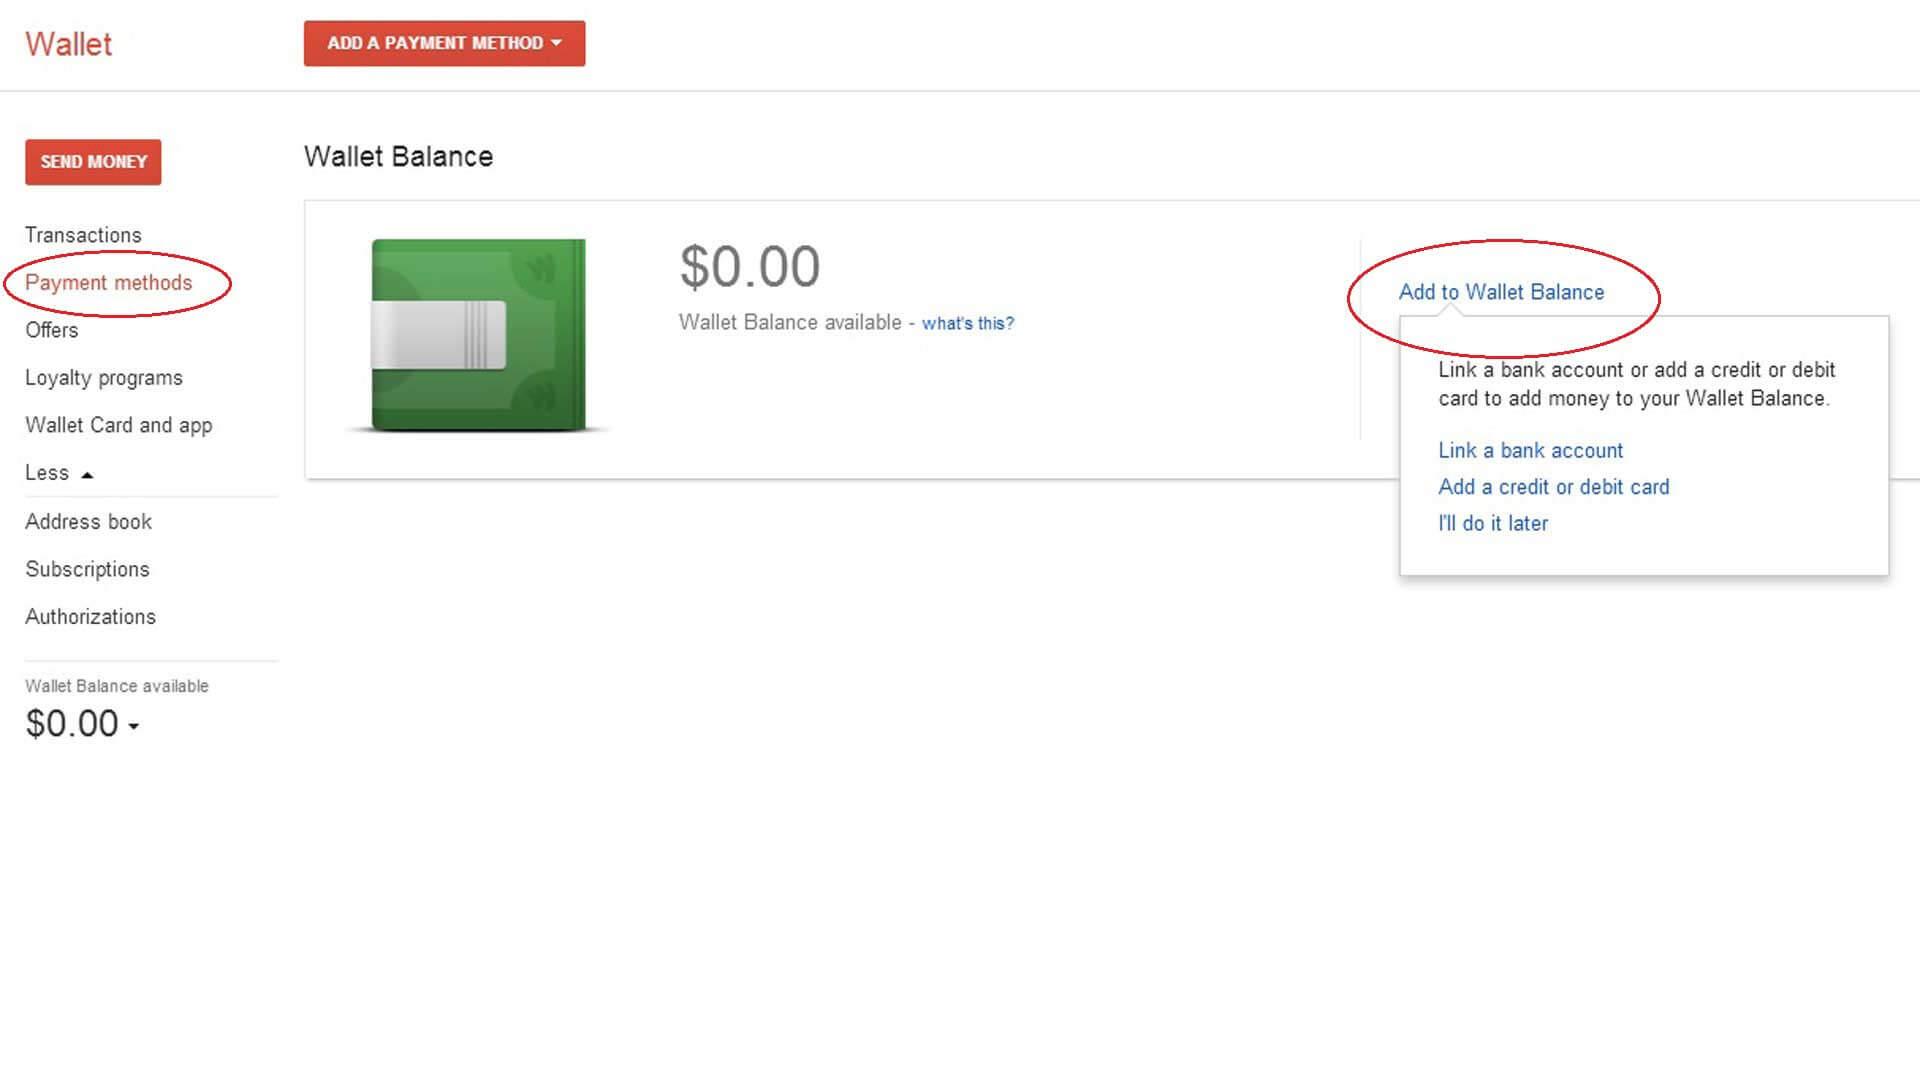Viewport: 1920px width, 1080px height.
Task: Click the Authorizations menu item
Action: click(90, 616)
